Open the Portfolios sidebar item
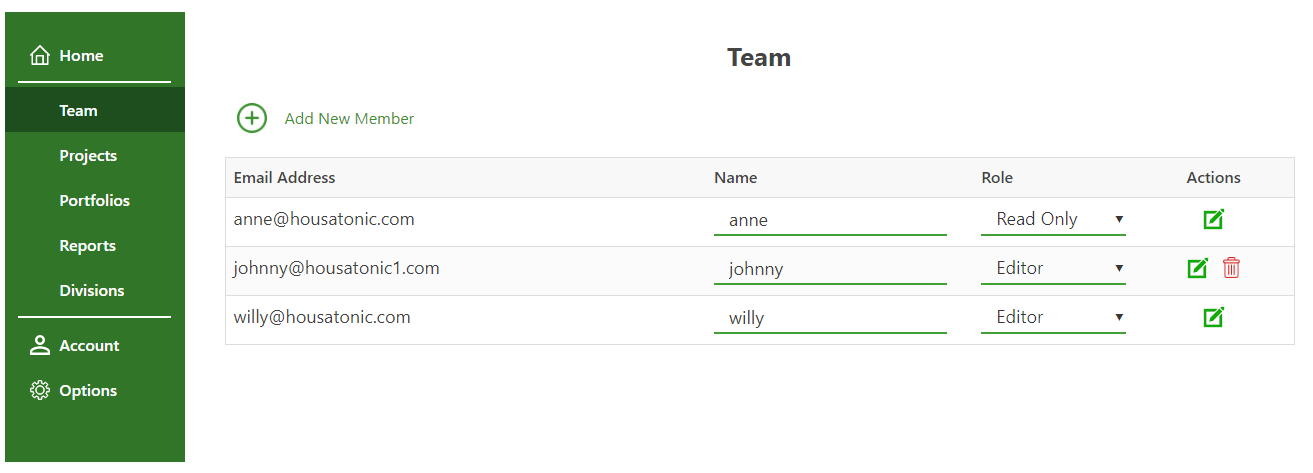 click(x=94, y=201)
